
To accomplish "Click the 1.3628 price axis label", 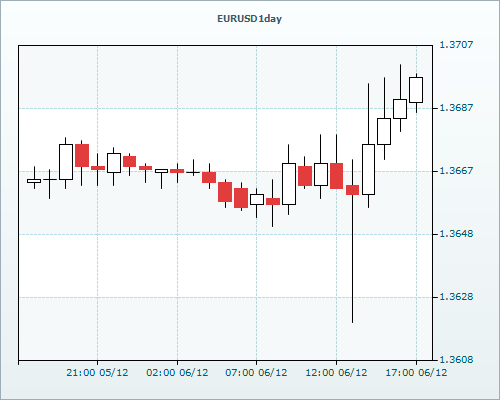I will coord(456,297).
